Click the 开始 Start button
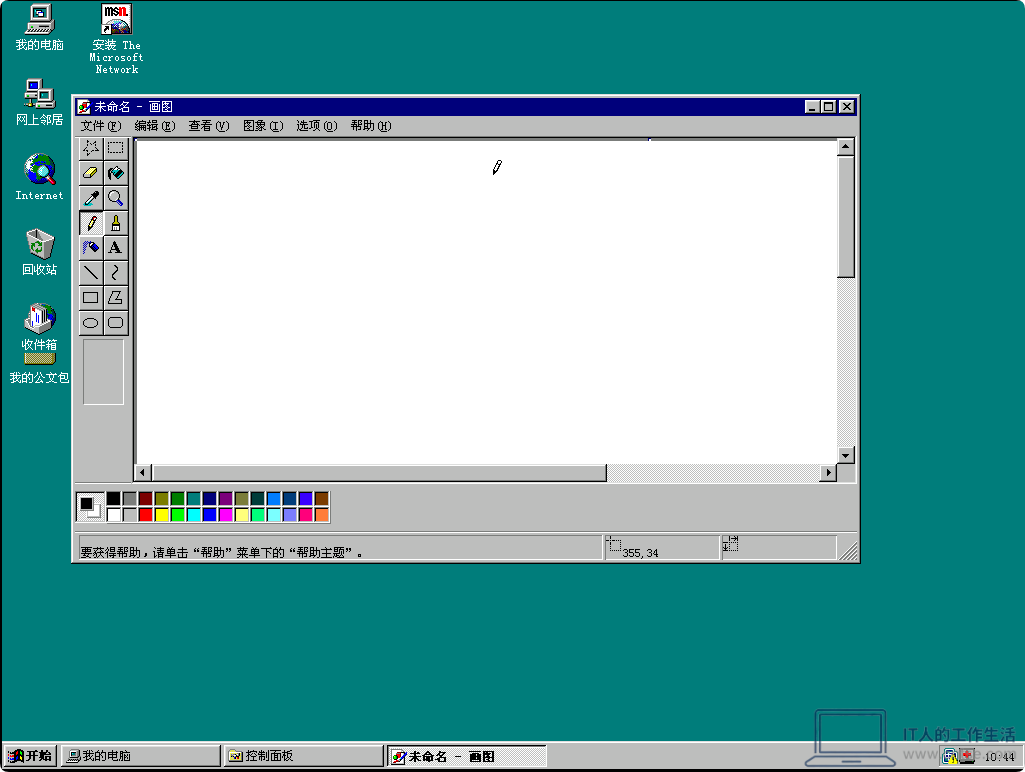 click(x=30, y=756)
